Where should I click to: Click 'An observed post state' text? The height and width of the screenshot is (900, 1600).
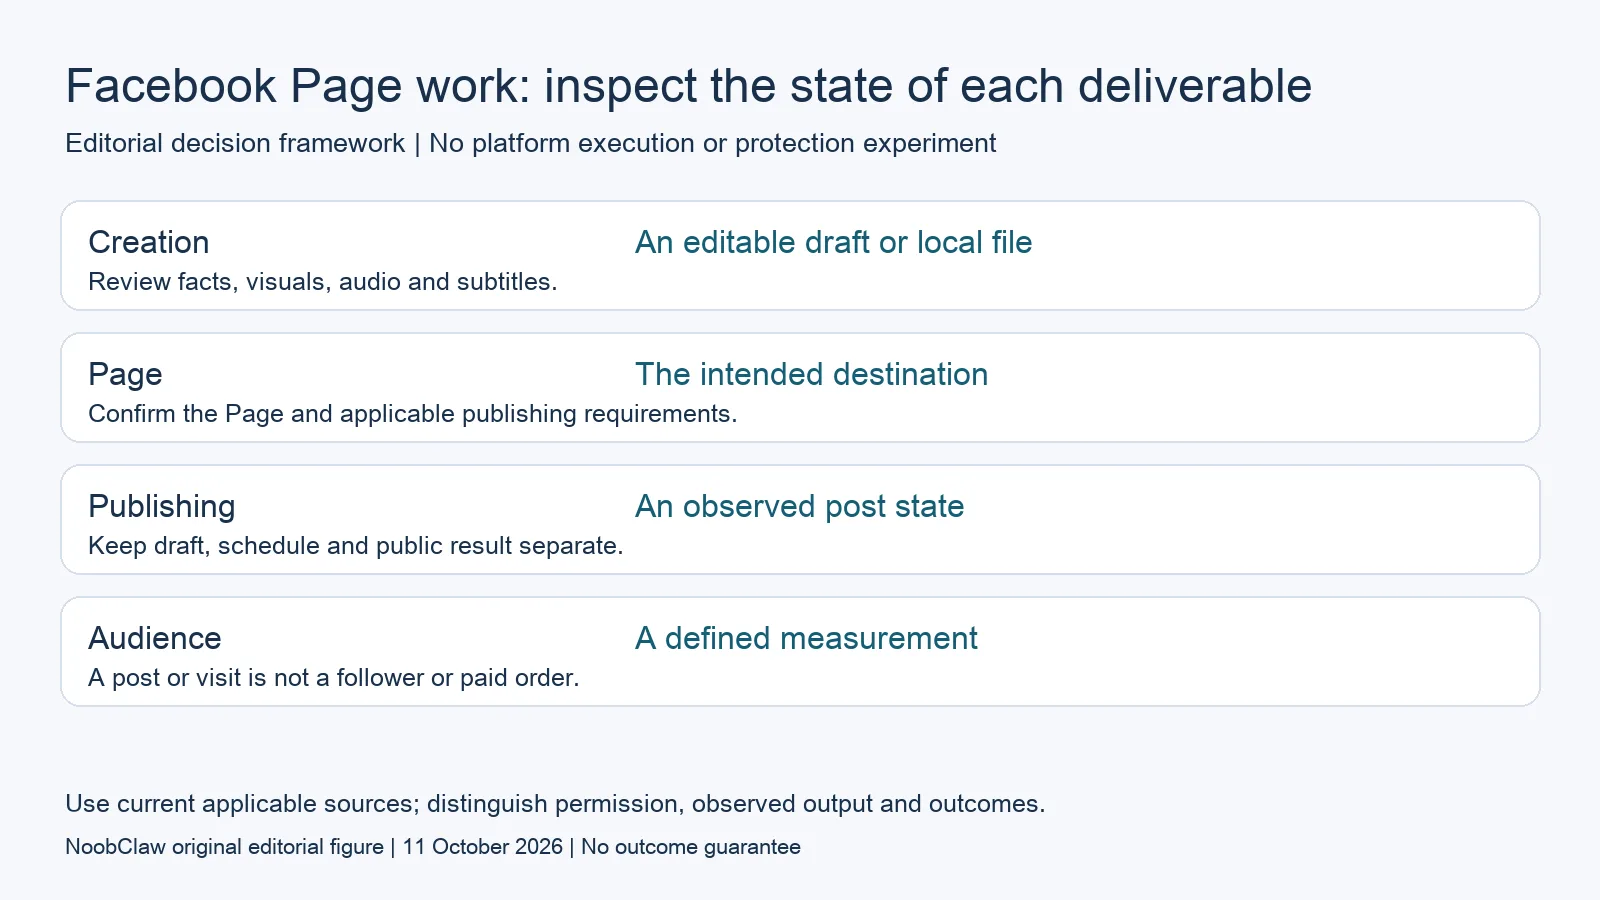(799, 506)
